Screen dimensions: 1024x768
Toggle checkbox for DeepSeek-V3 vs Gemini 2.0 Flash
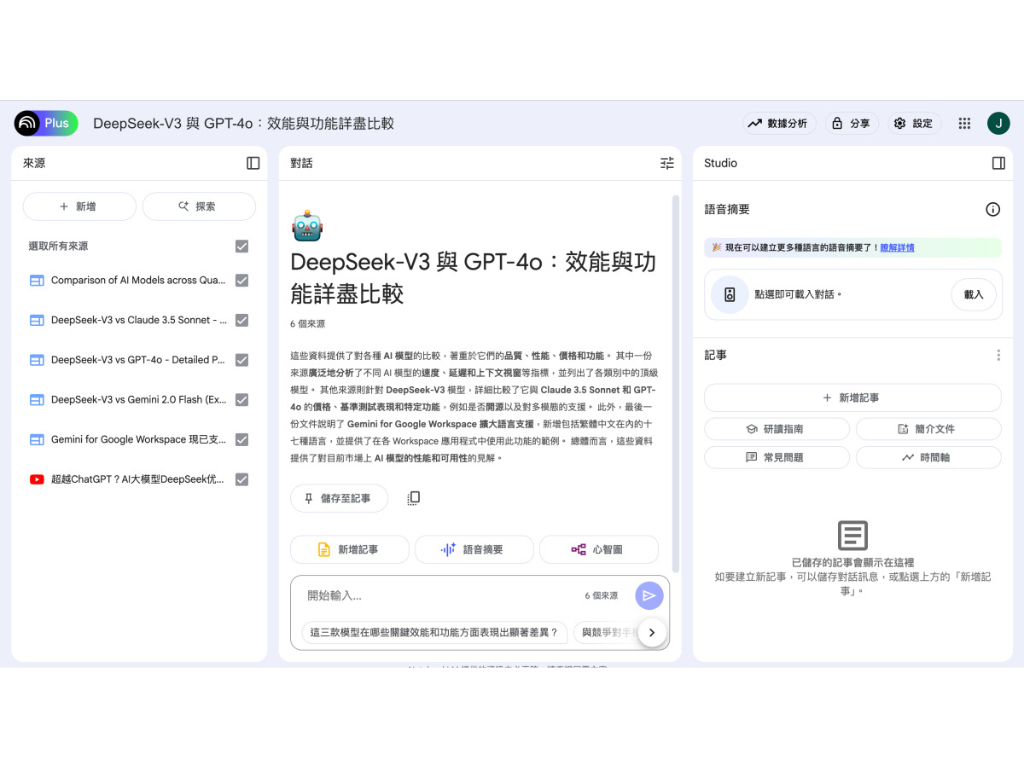pyautogui.click(x=242, y=400)
